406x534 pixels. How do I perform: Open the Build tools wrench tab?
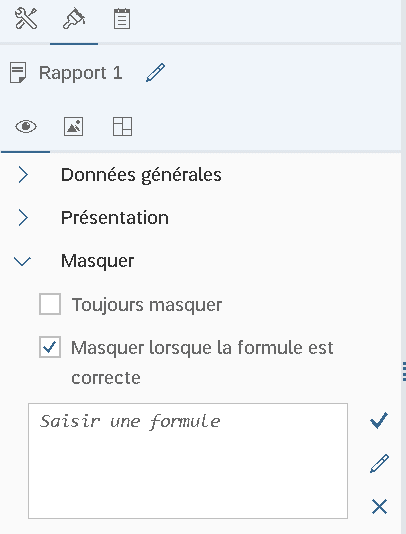pos(26,19)
